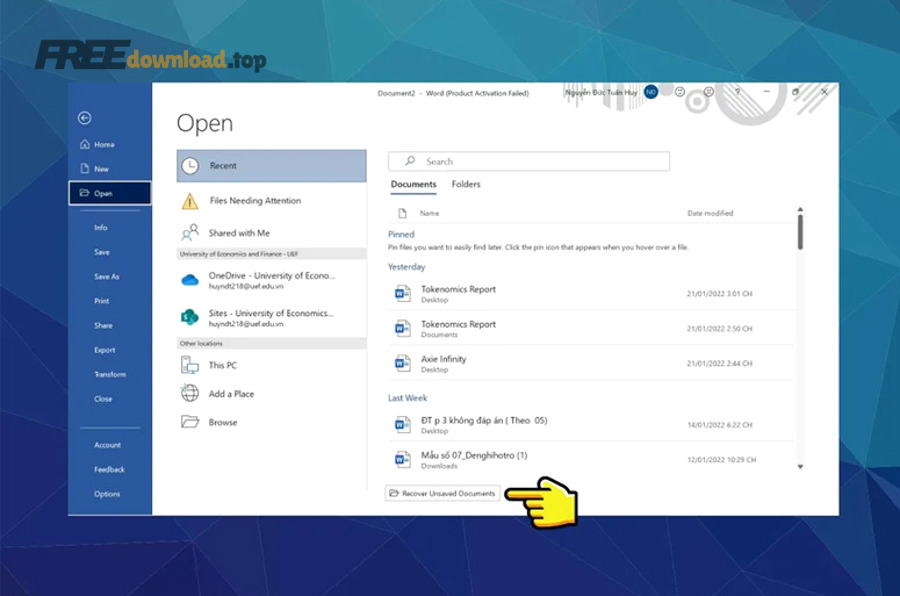Click into the Search field

pos(529,161)
